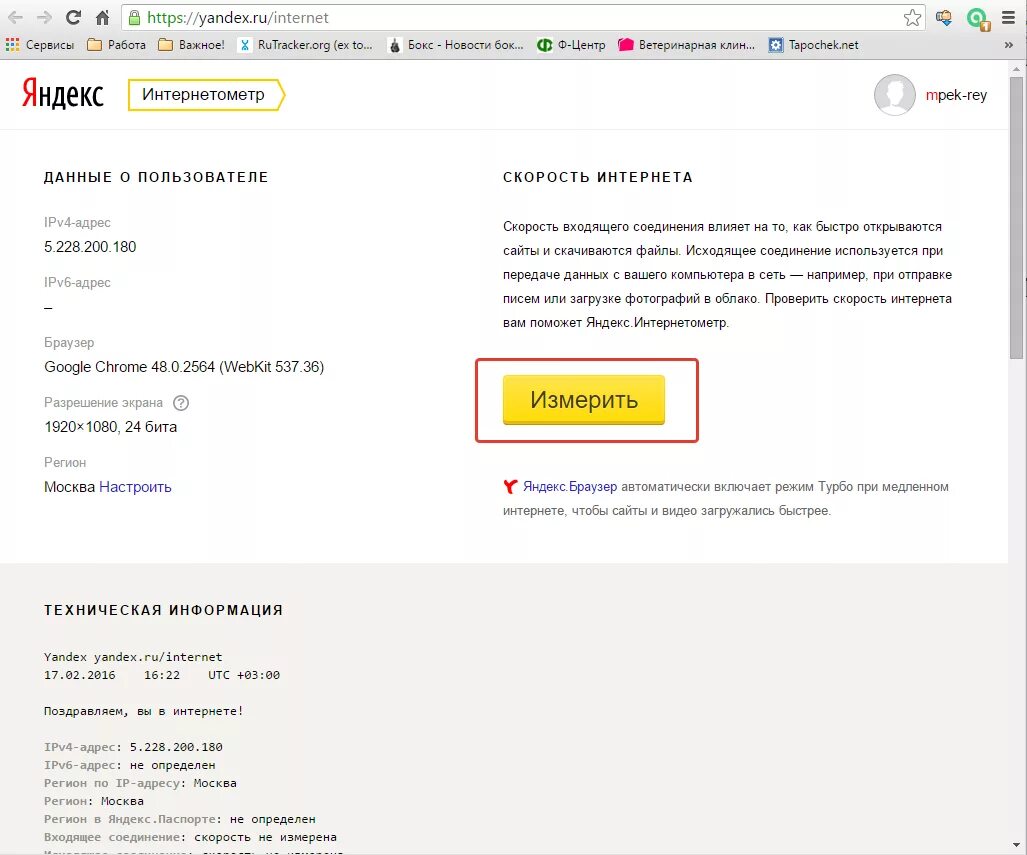
Task: Click the mpek-rey username
Action: [x=956, y=95]
